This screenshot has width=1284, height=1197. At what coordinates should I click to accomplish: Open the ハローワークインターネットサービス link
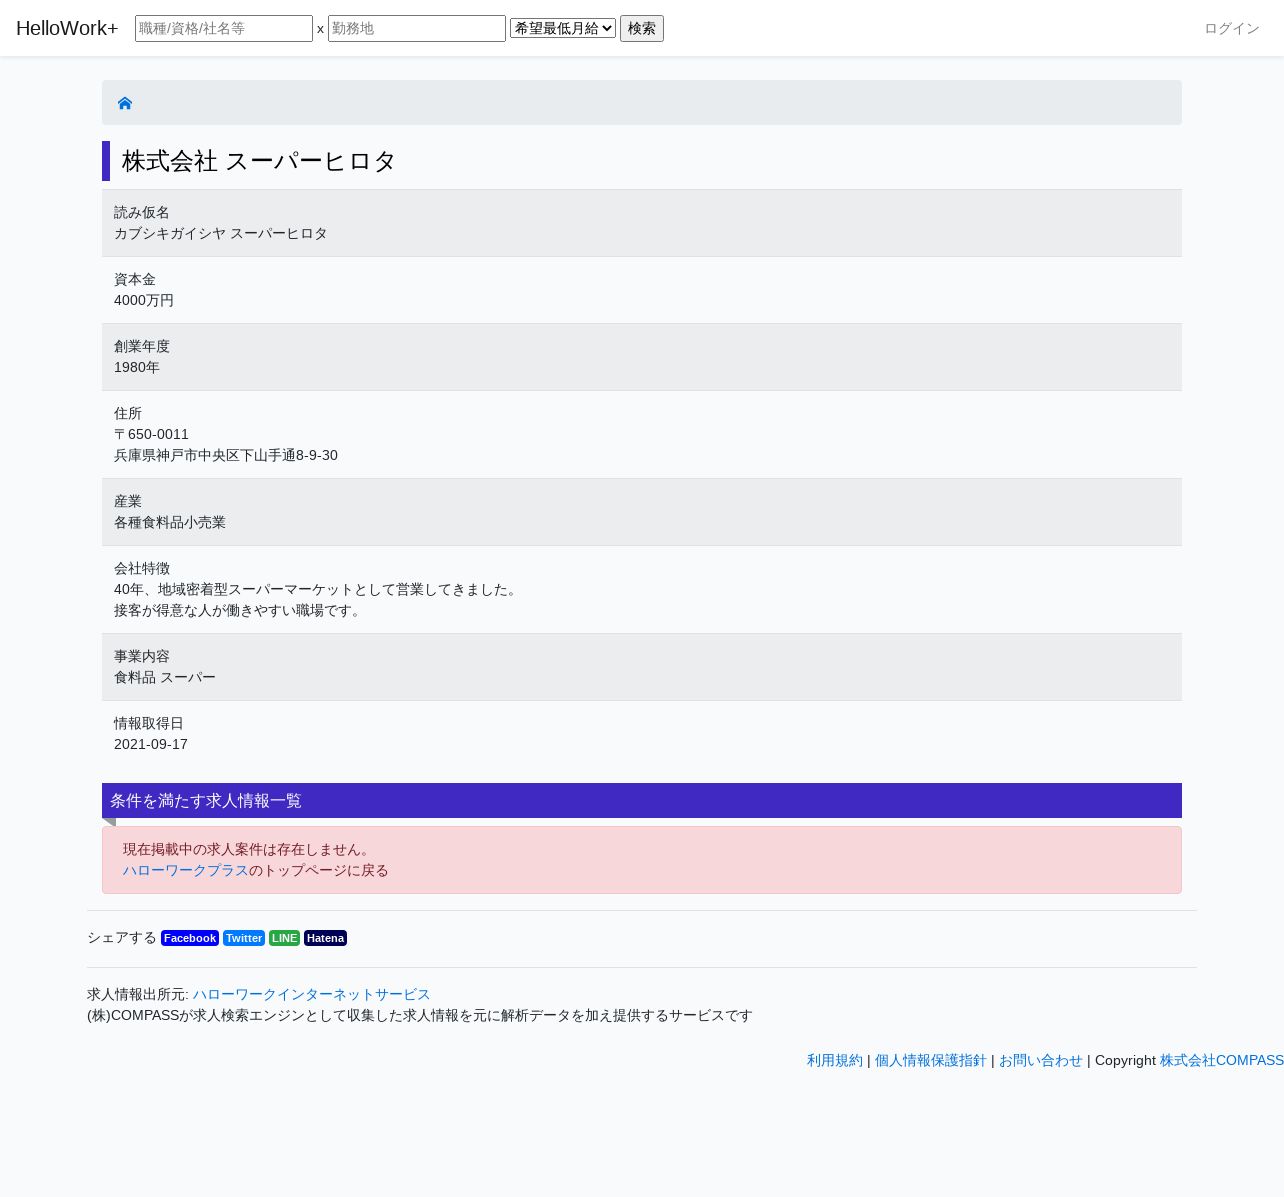311,994
